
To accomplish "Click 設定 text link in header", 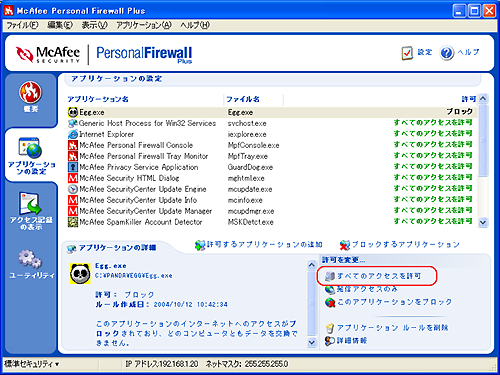I will 425,52.
